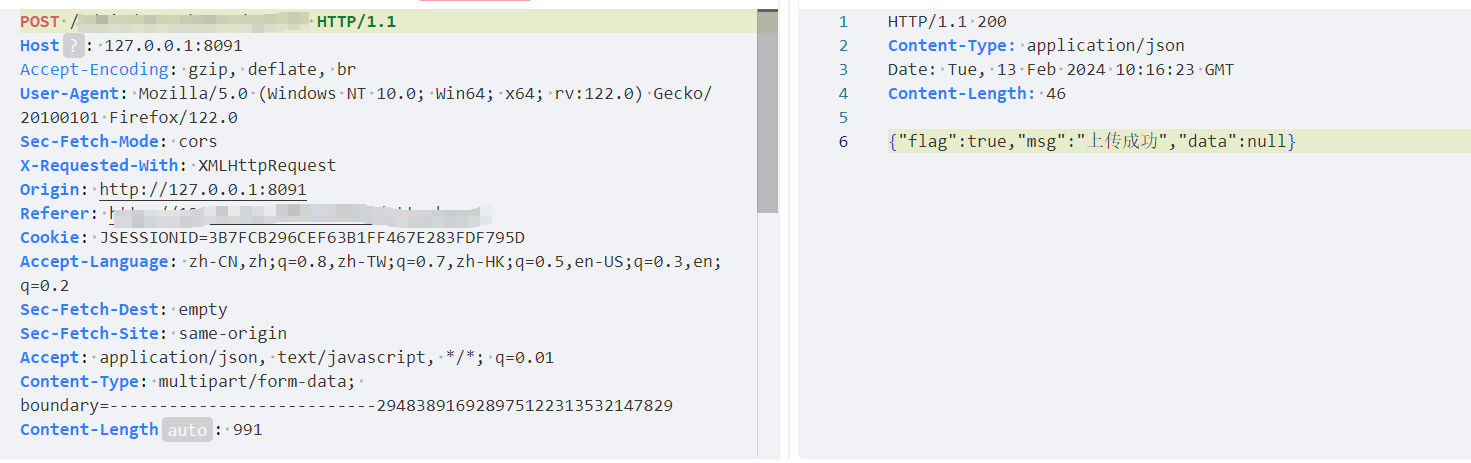This screenshot has height=463, width=1471.
Task: Select response line number 1
Action: [843, 21]
